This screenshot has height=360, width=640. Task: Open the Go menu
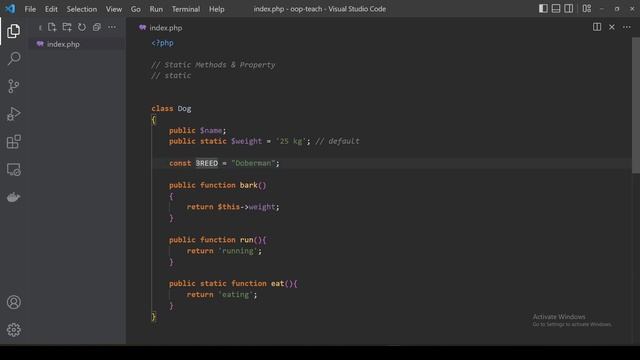136,9
